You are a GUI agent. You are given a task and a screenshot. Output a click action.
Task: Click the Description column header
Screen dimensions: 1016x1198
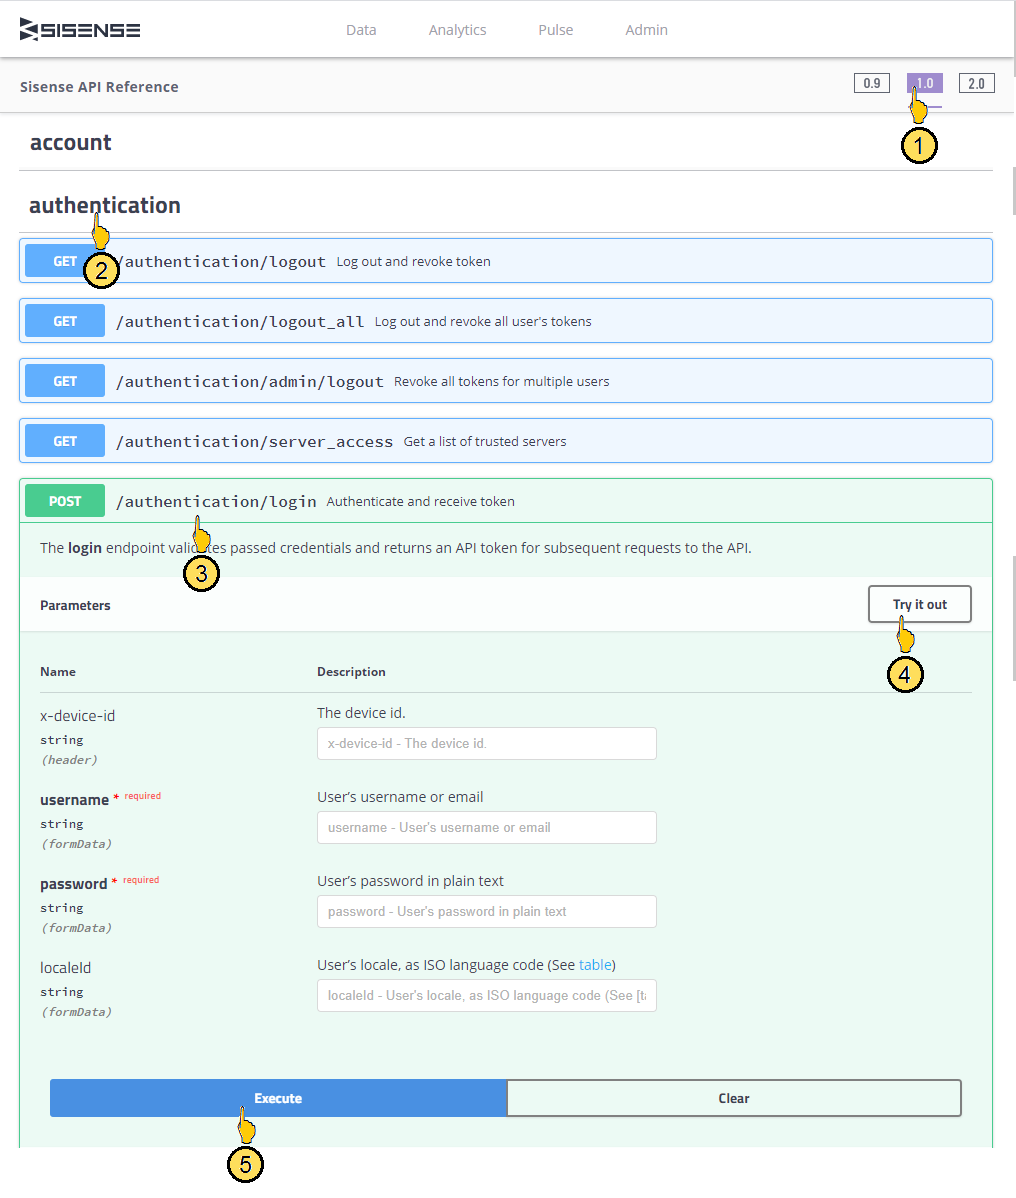point(351,672)
